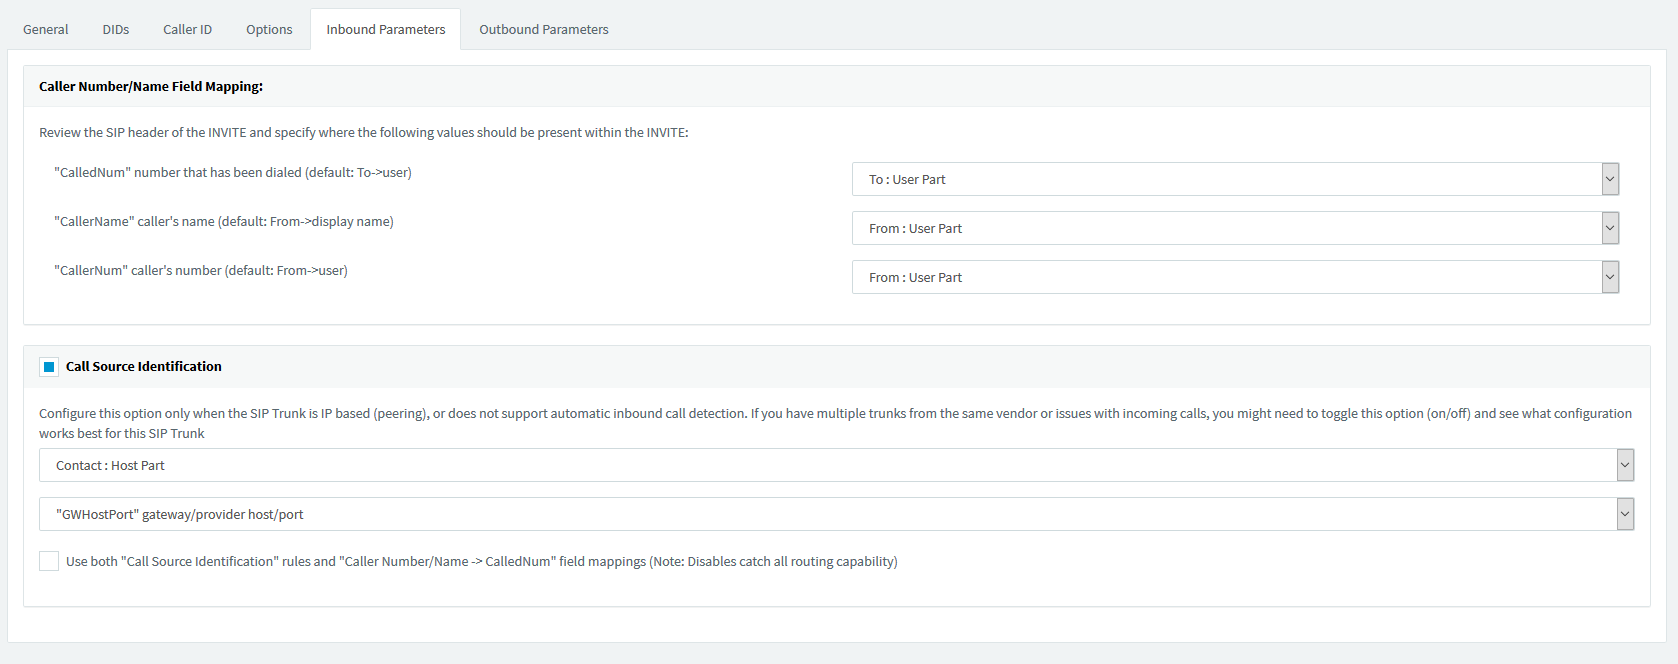The height and width of the screenshot is (664, 1678).
Task: Open the GWHostPort gateway/provider dropdown
Action: coord(836,514)
